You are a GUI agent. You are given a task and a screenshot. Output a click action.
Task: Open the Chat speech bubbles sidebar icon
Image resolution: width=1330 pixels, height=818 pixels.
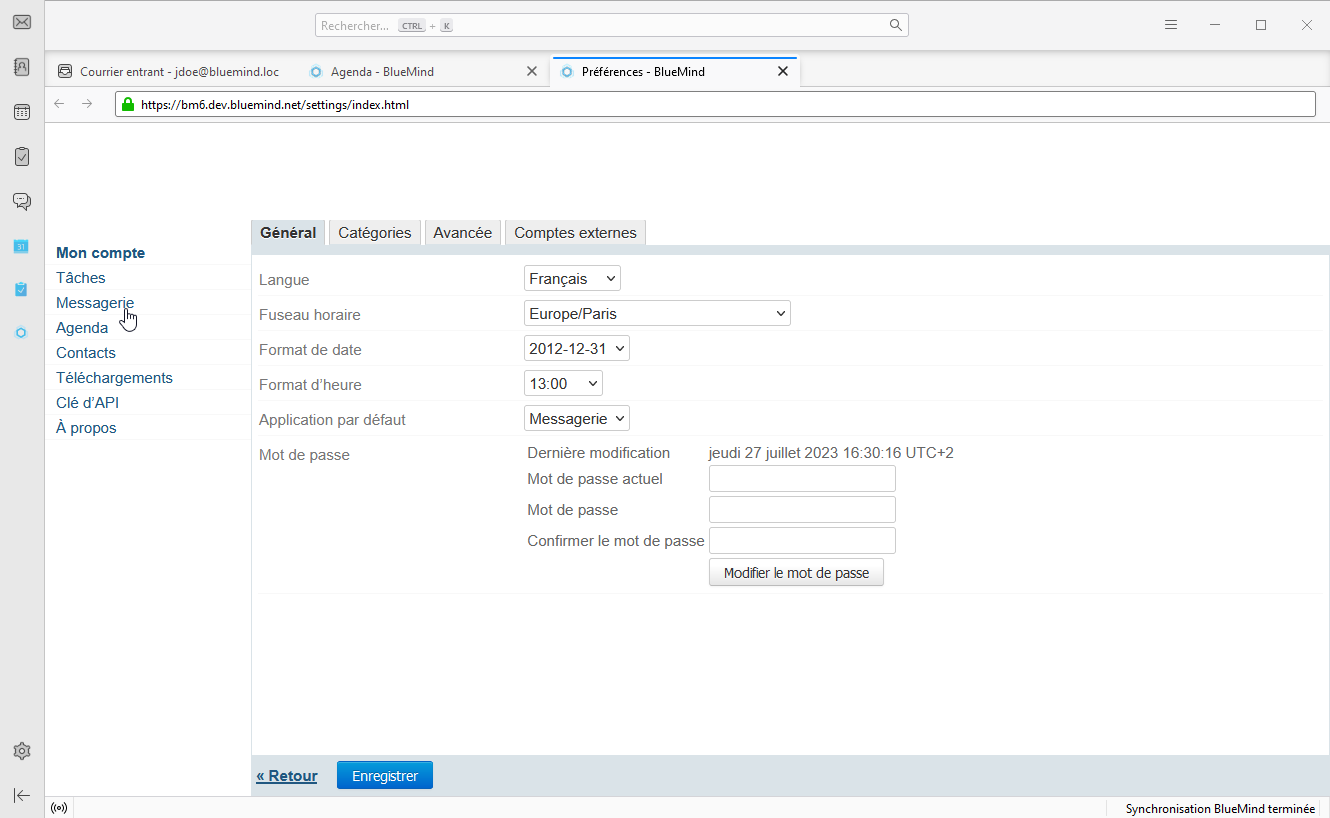[x=21, y=201]
